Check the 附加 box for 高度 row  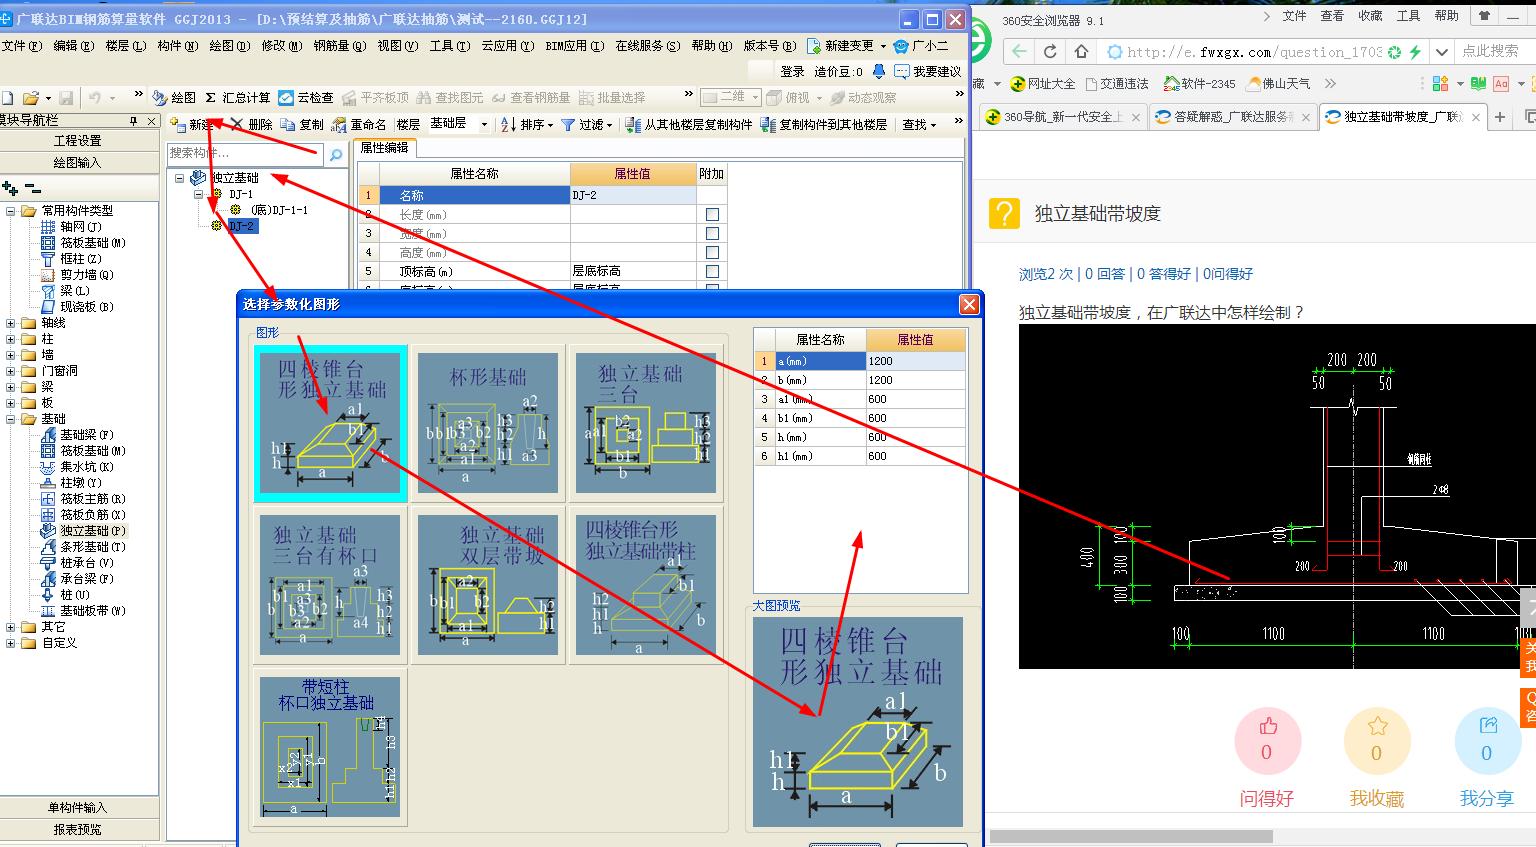712,252
